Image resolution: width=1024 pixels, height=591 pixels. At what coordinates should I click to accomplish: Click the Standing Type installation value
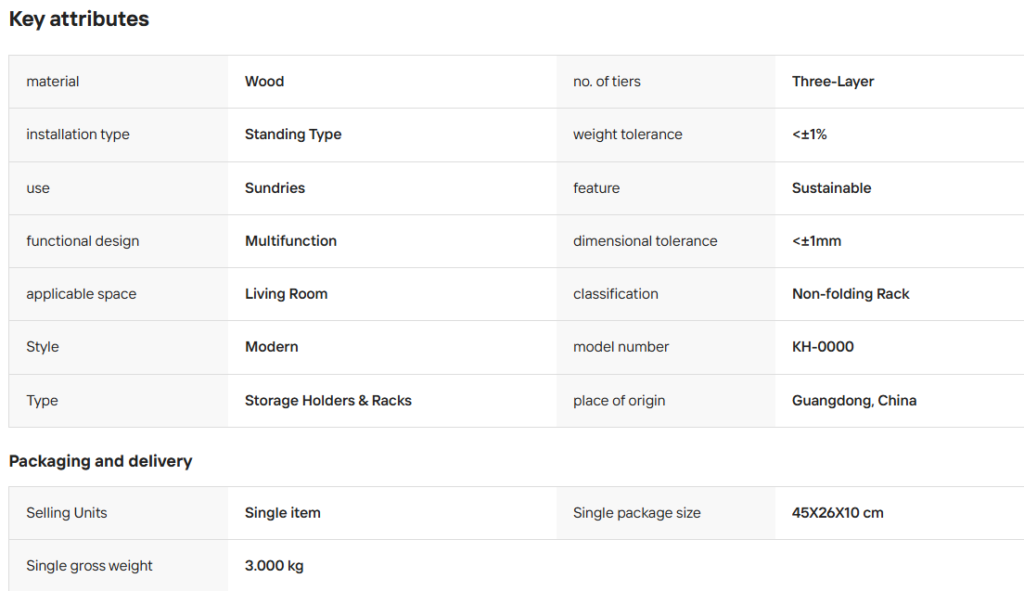coord(293,135)
